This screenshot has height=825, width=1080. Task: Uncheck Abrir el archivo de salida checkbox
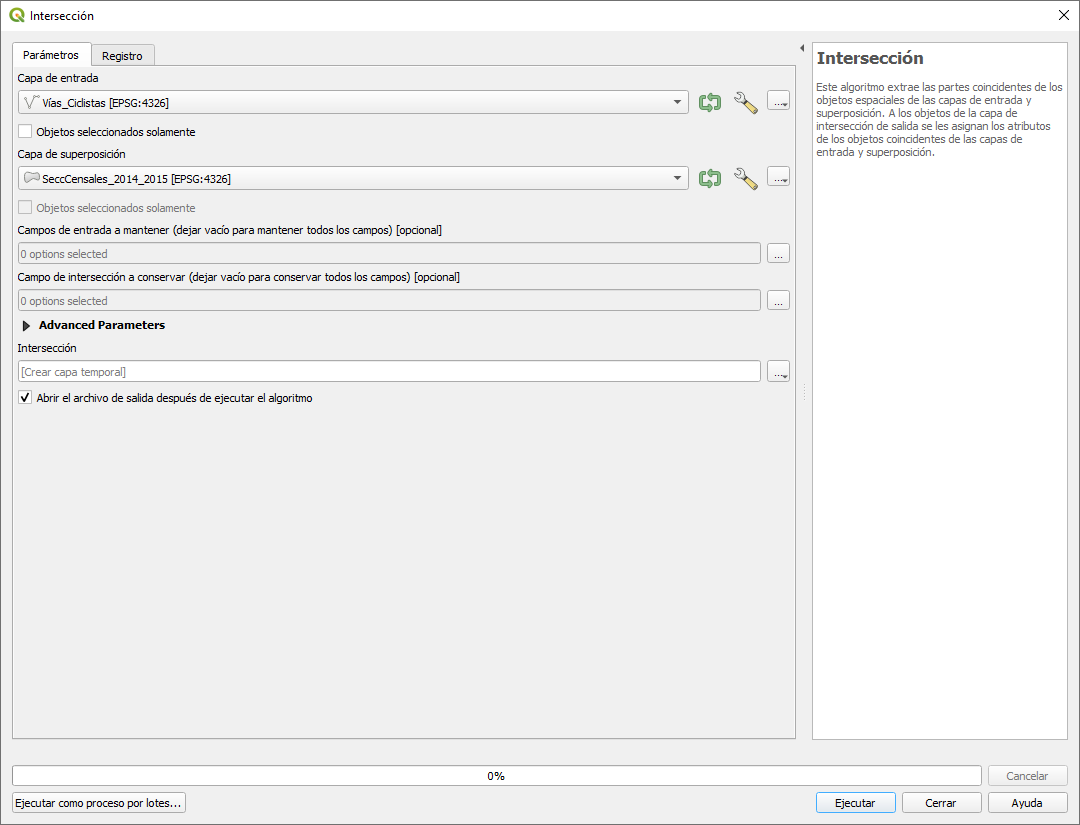pos(25,397)
